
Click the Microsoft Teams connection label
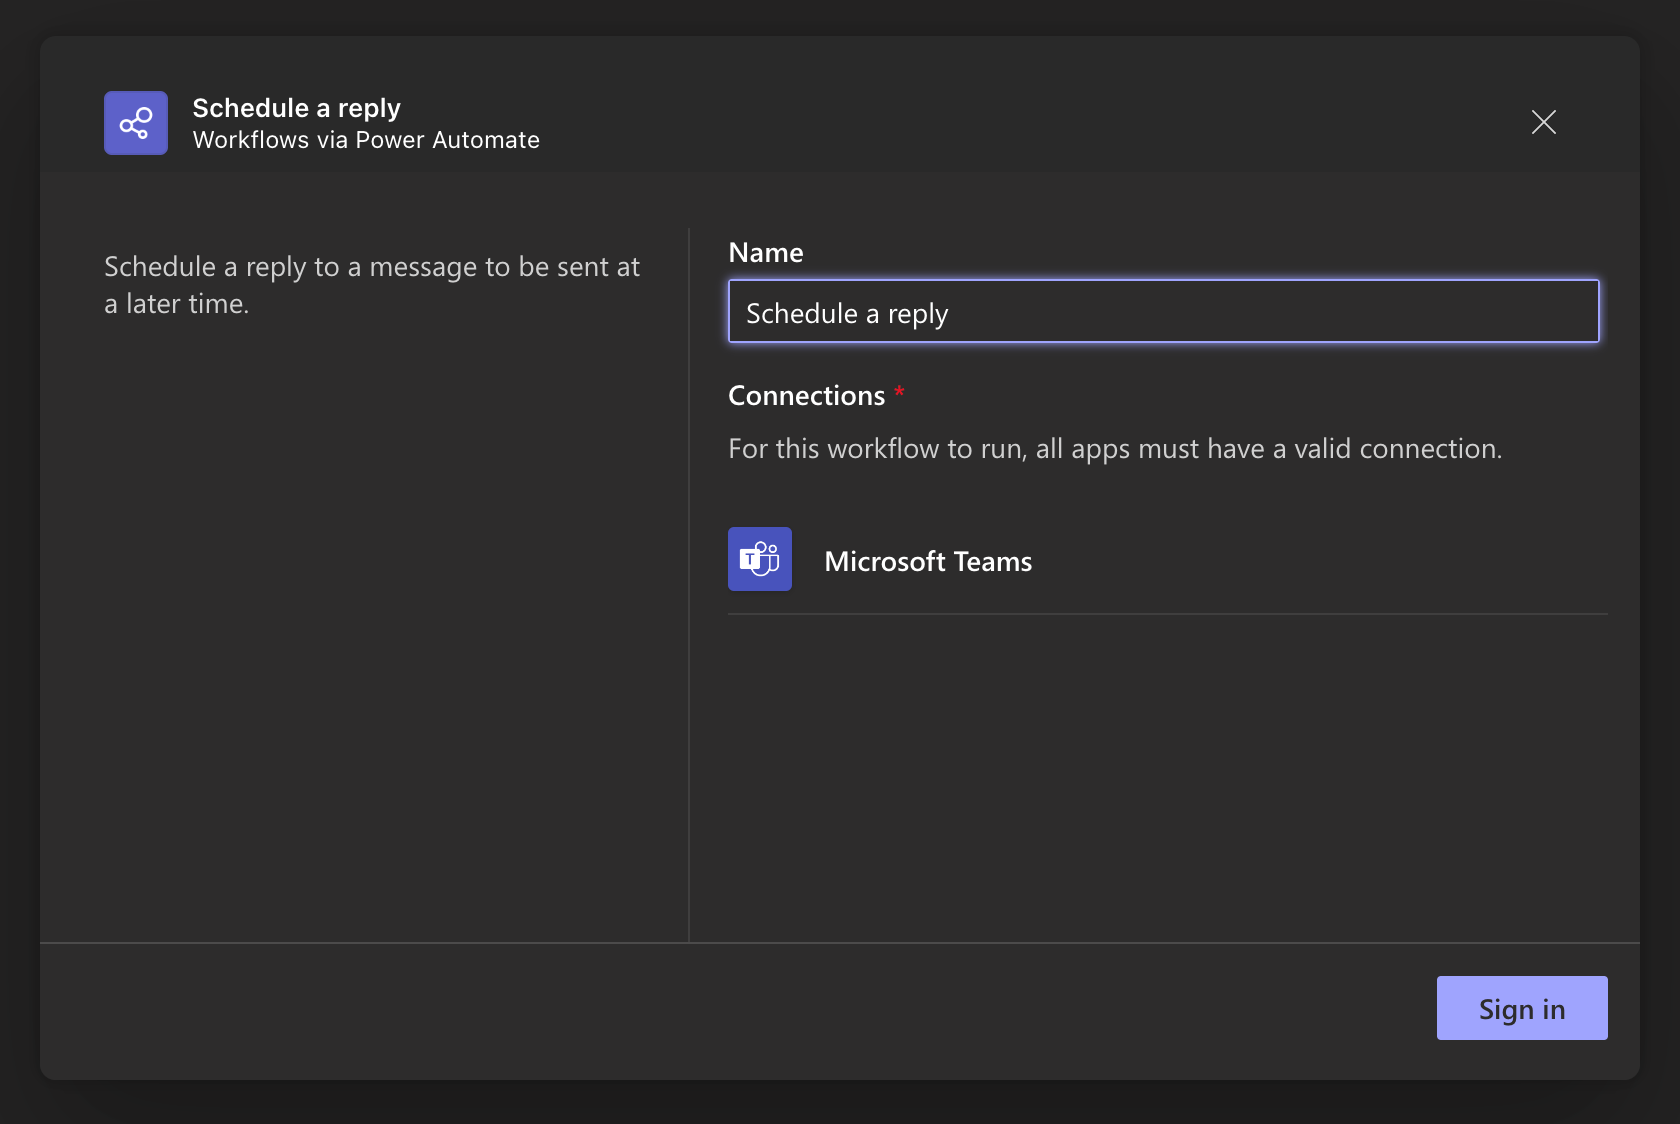coord(928,562)
